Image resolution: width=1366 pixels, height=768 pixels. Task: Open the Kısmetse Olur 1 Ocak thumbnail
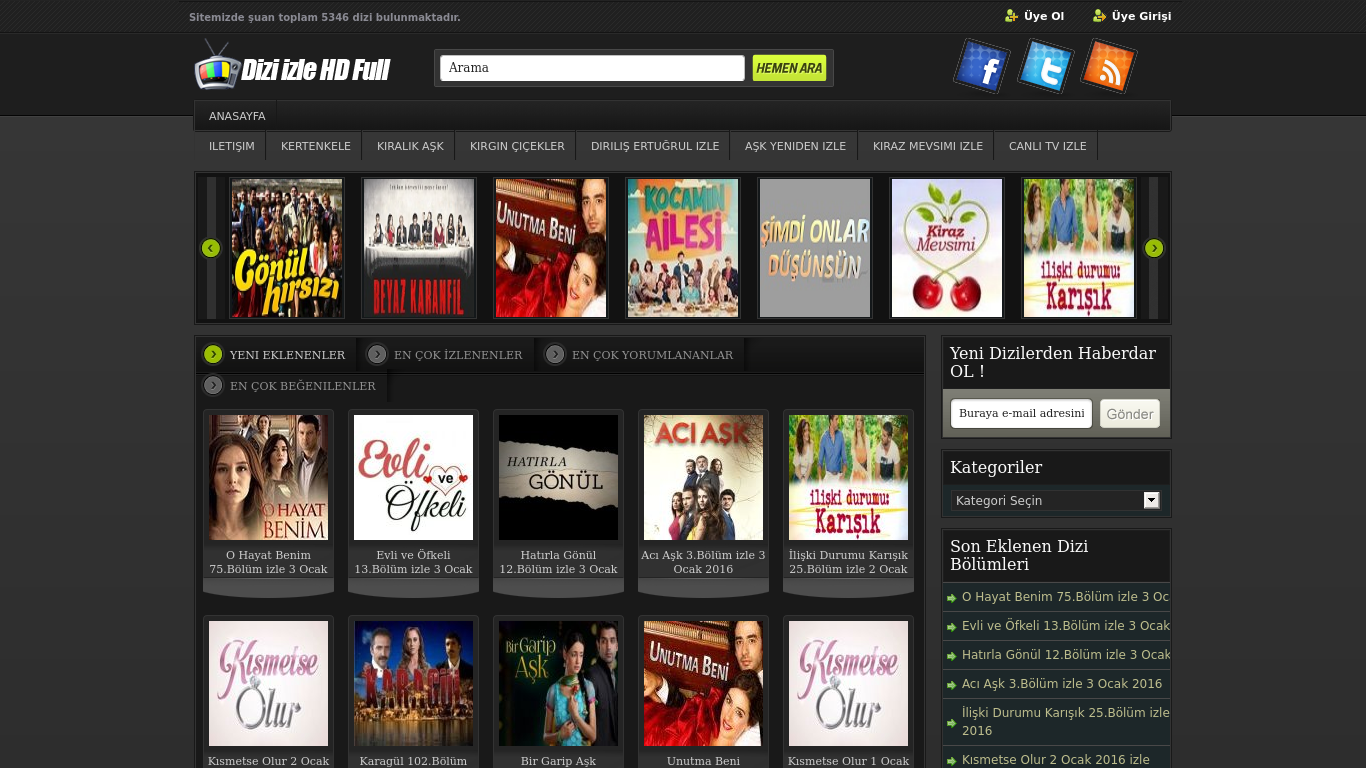coord(848,683)
